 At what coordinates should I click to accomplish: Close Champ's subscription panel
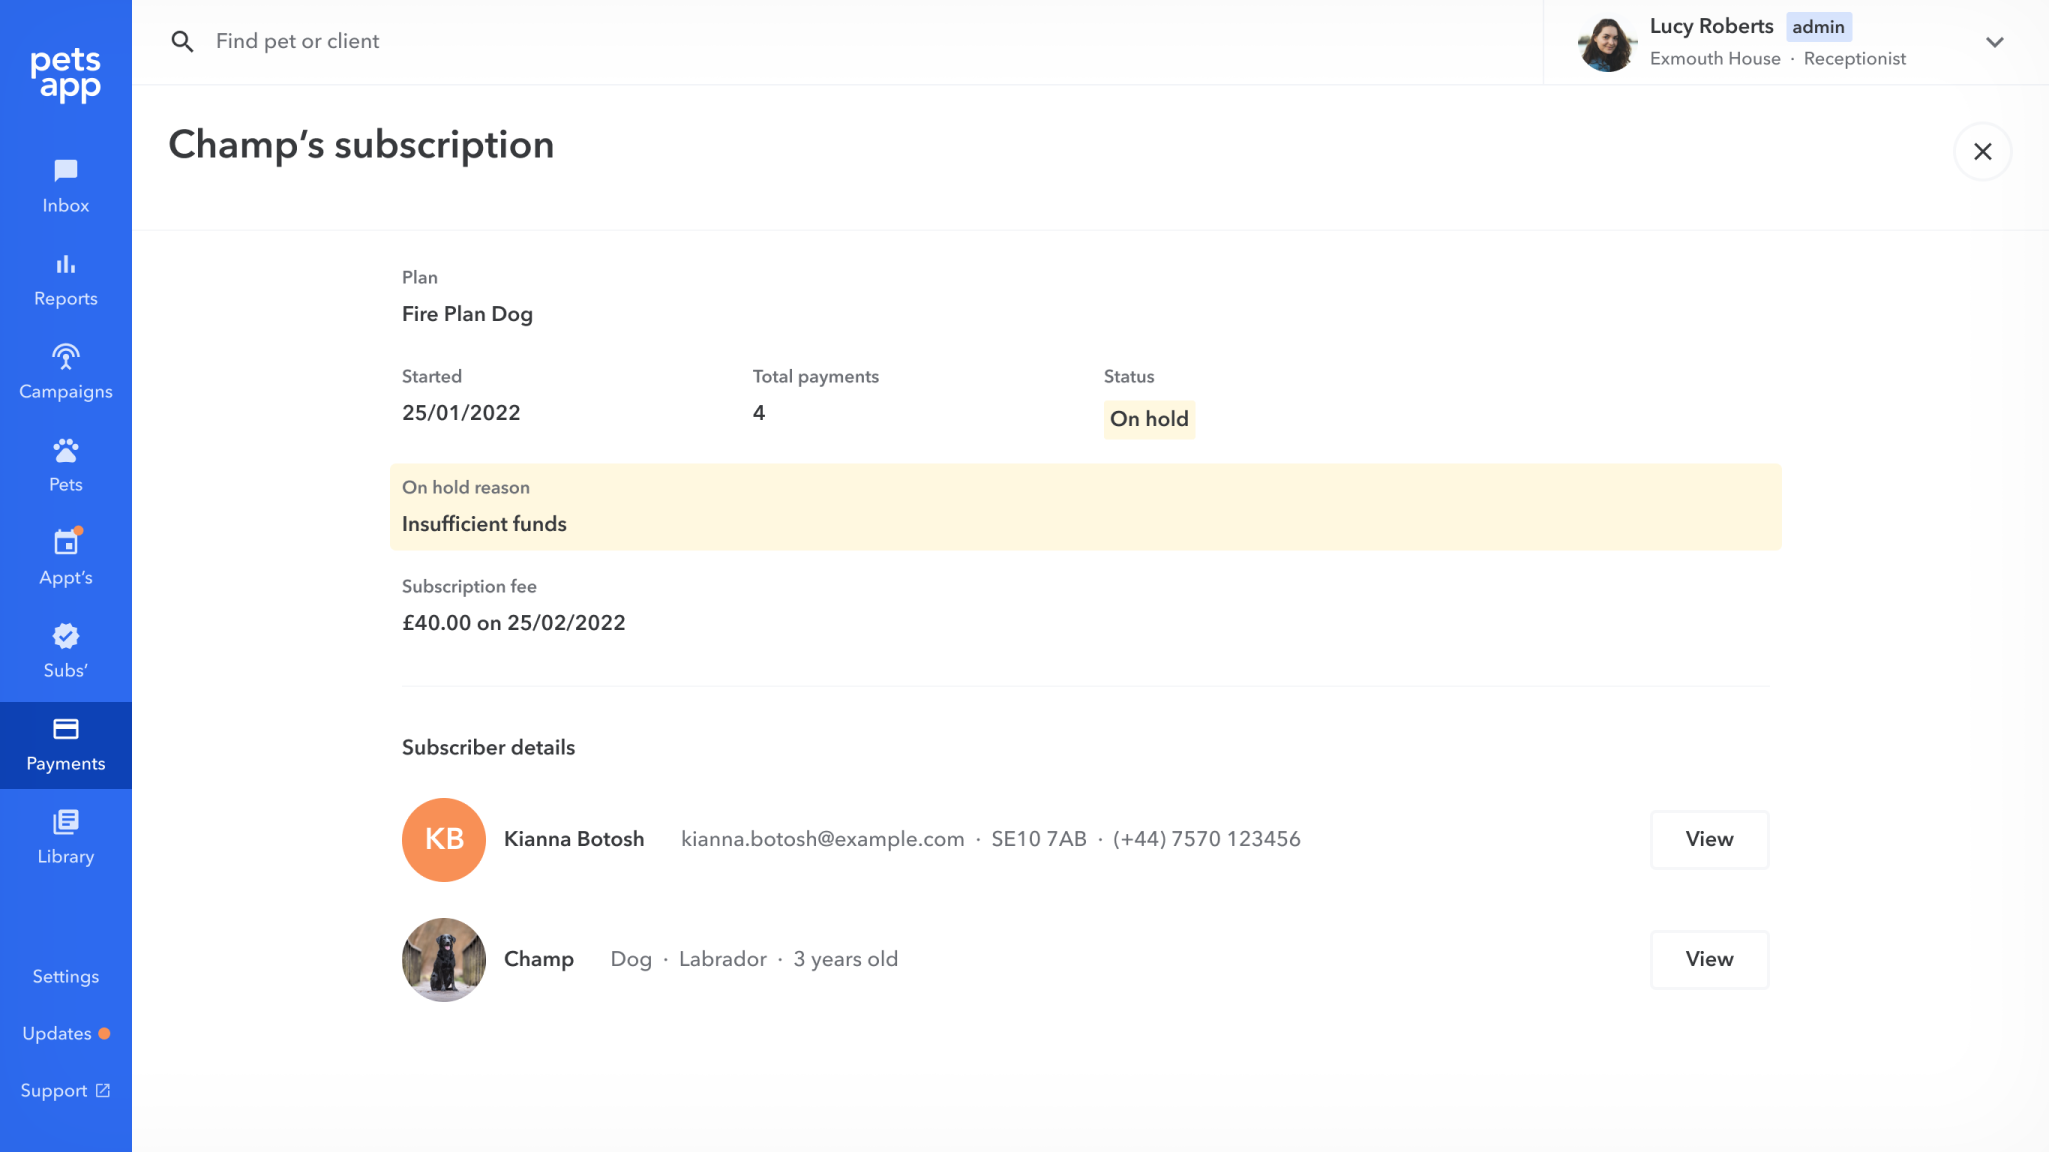pyautogui.click(x=1982, y=152)
